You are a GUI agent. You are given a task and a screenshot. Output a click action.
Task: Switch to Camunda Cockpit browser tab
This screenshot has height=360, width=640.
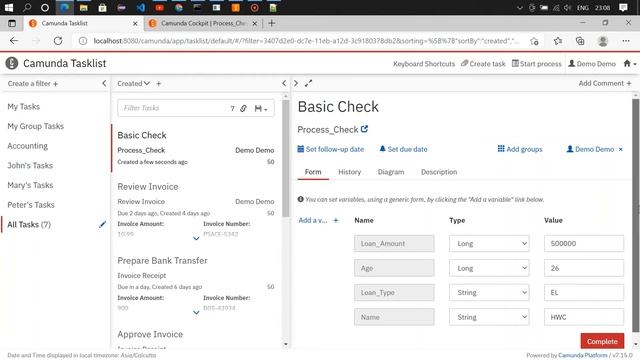pyautogui.click(x=203, y=23)
